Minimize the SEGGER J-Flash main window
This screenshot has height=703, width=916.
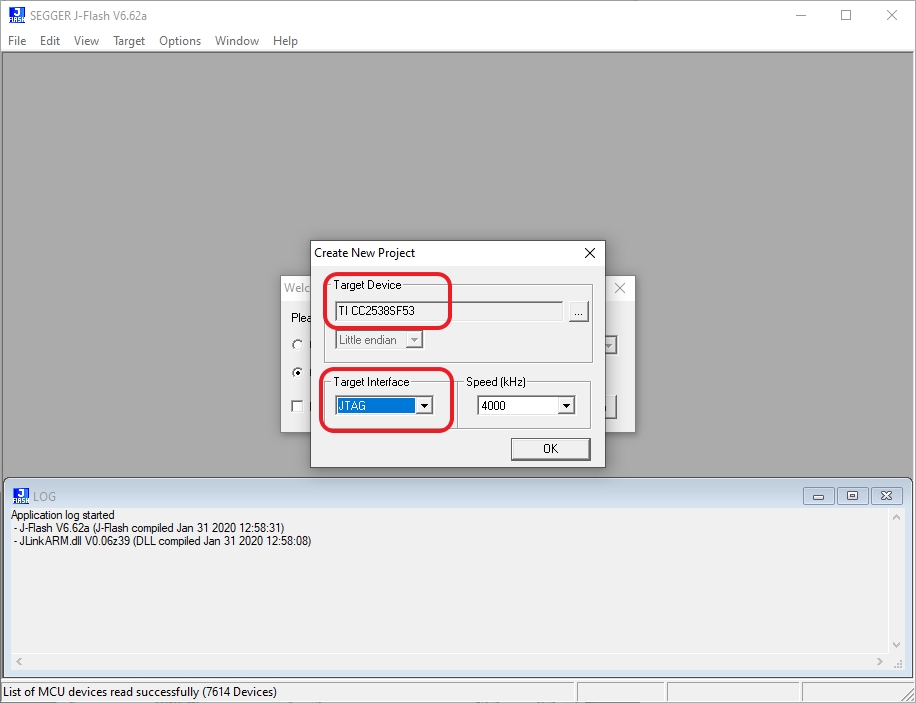801,16
